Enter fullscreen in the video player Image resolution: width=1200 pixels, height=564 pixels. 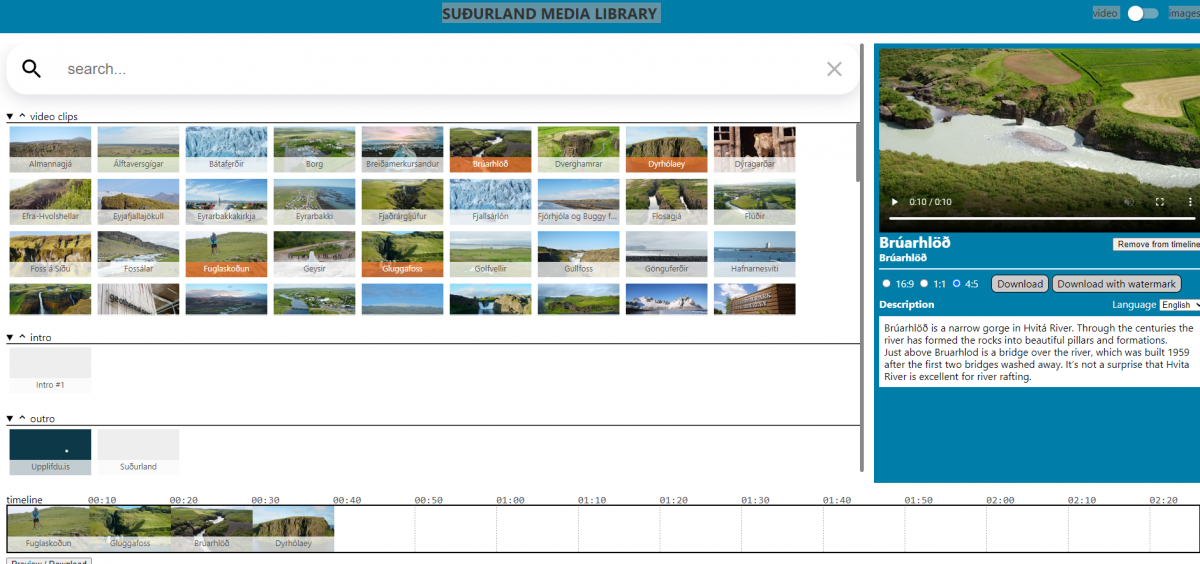[x=1160, y=202]
